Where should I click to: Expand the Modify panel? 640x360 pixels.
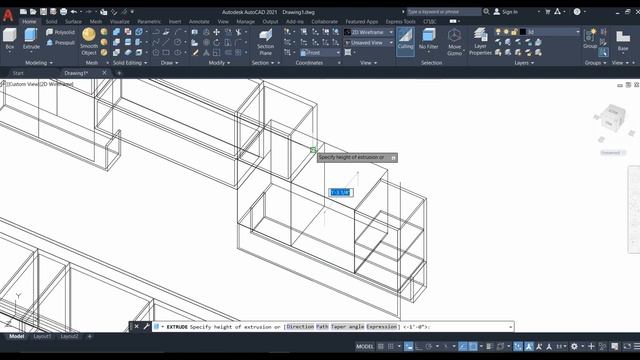pos(219,63)
